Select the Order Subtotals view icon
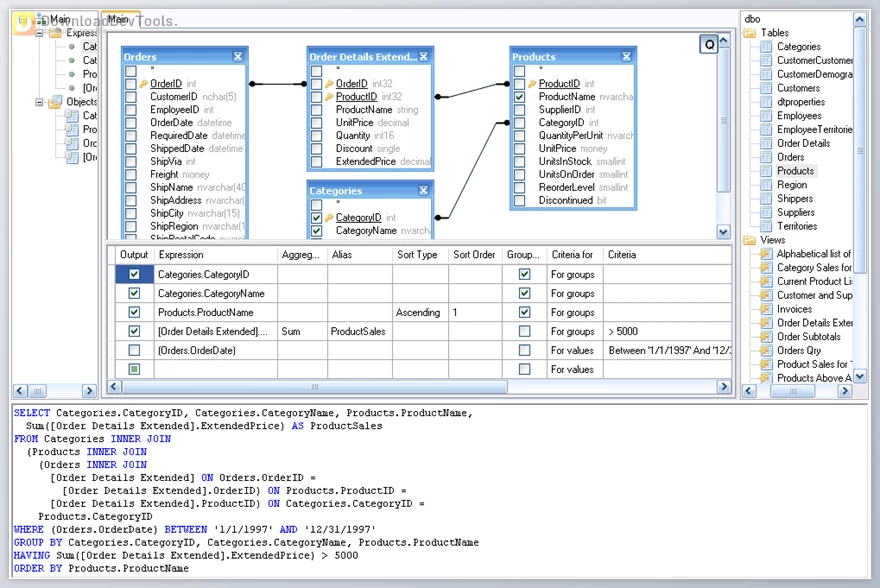880x588 pixels. coord(766,337)
